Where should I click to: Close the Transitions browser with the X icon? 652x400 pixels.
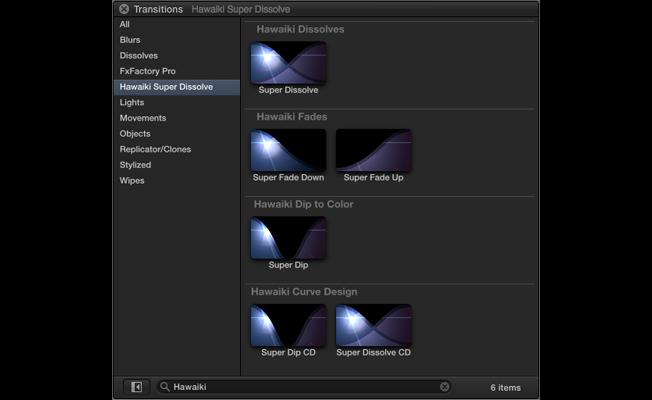click(124, 9)
